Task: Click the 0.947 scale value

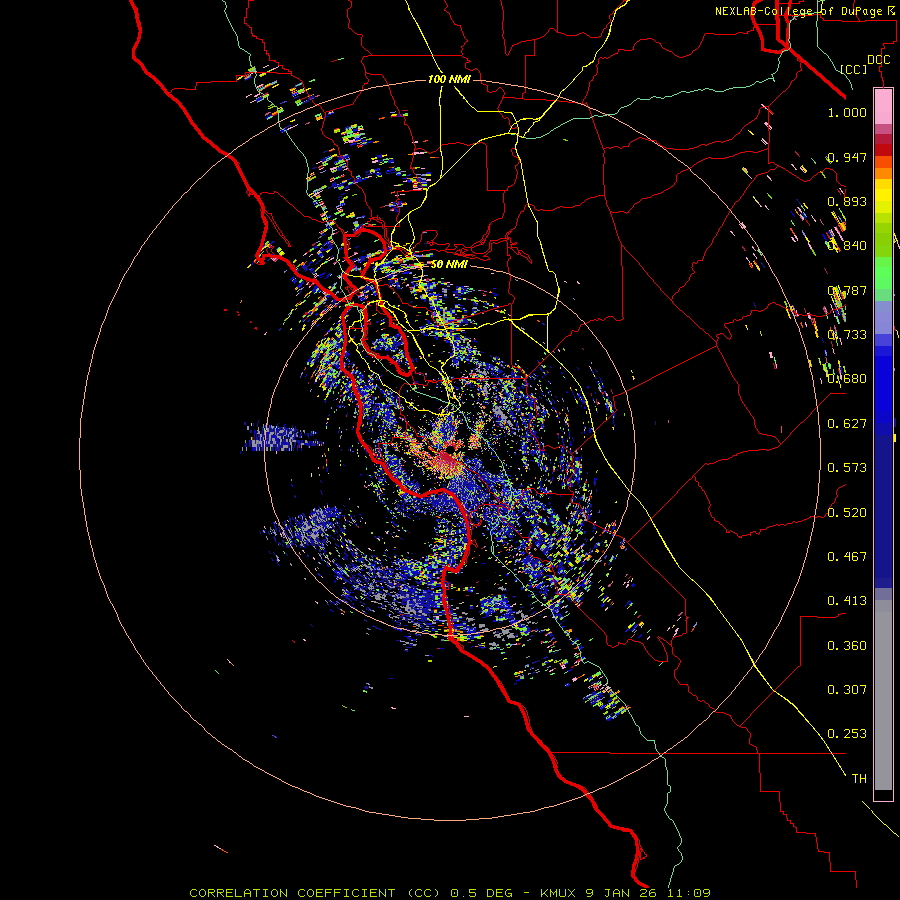Action: [847, 157]
